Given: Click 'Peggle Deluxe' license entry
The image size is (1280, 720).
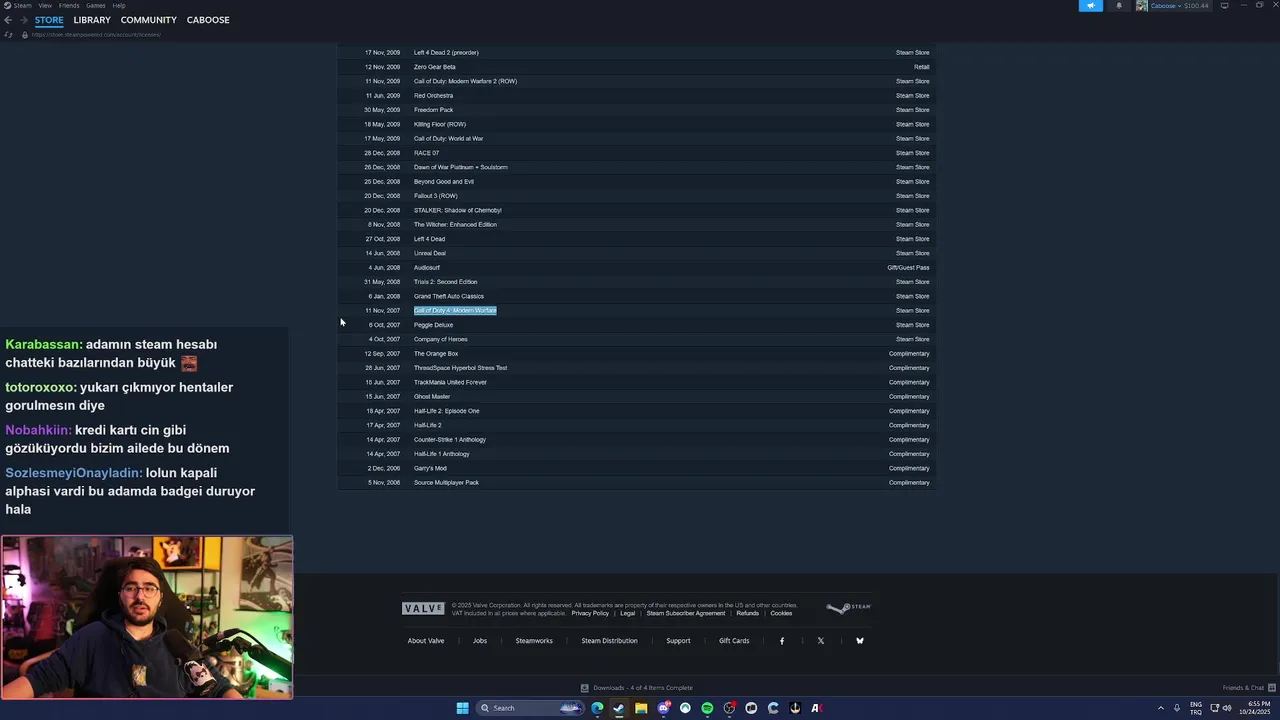Looking at the screenshot, I should [x=433, y=325].
